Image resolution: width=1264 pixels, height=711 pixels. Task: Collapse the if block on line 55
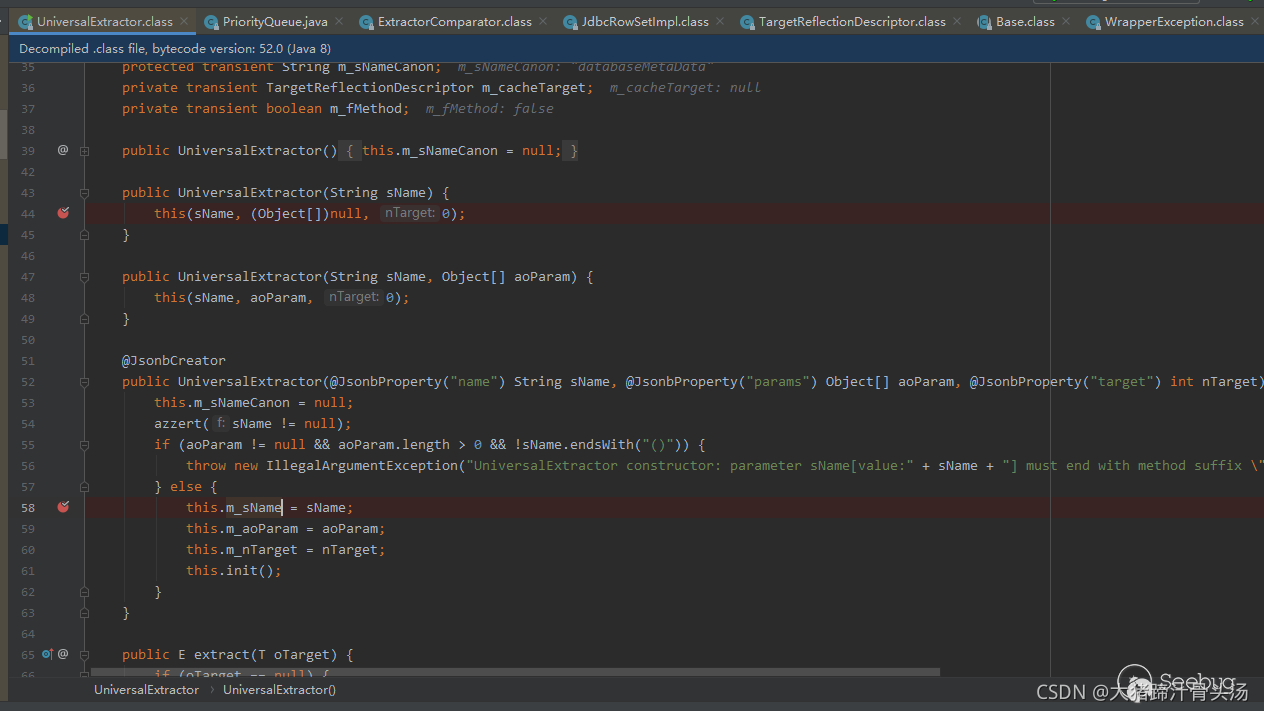[x=85, y=444]
